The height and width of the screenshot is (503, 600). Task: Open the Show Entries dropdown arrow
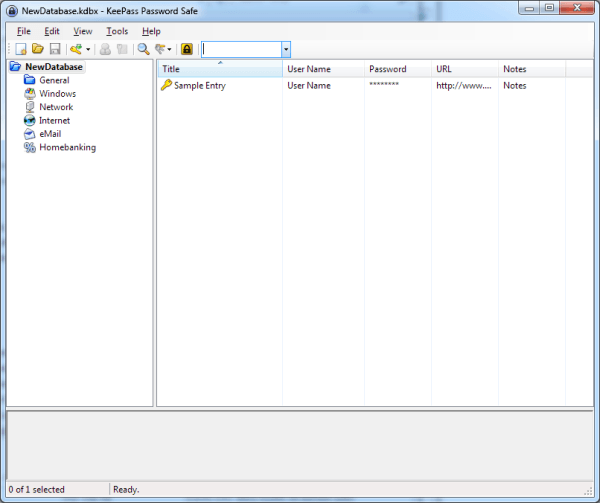coord(170,49)
